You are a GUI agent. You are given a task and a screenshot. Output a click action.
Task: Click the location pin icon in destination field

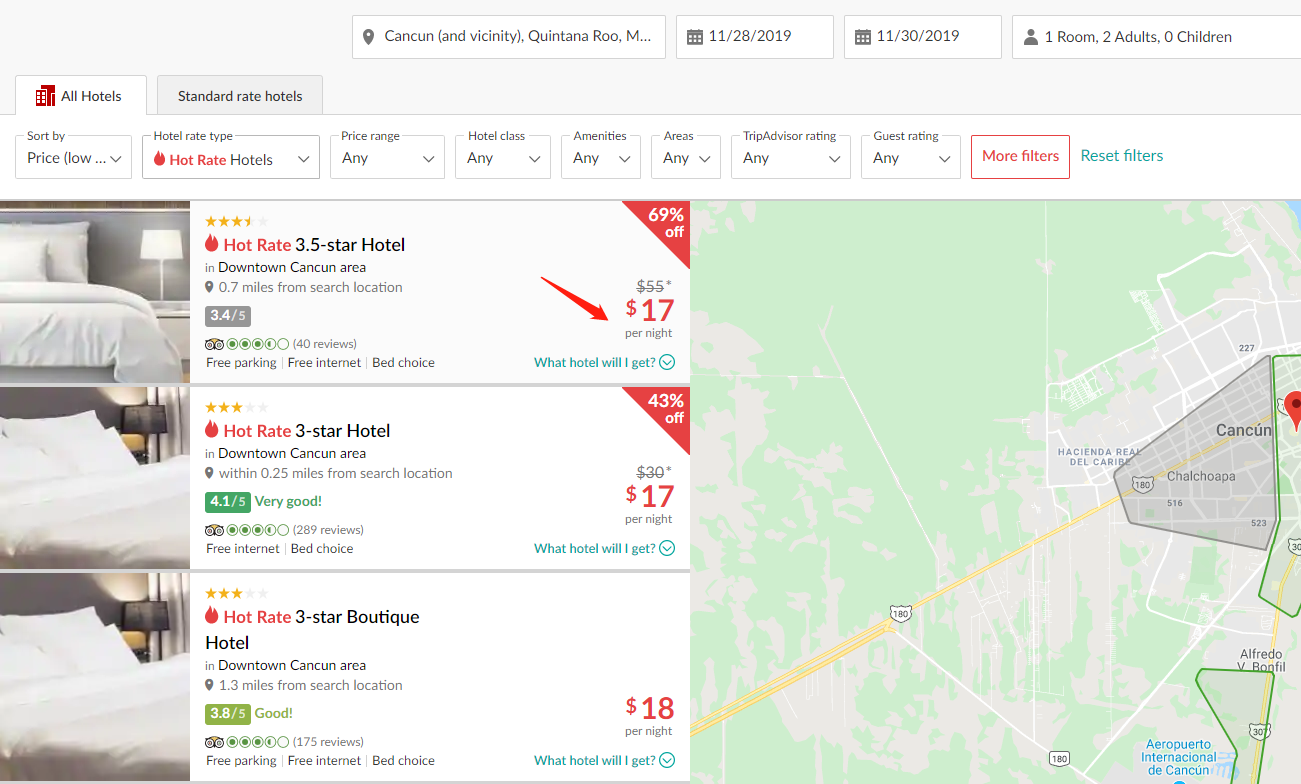click(x=370, y=36)
